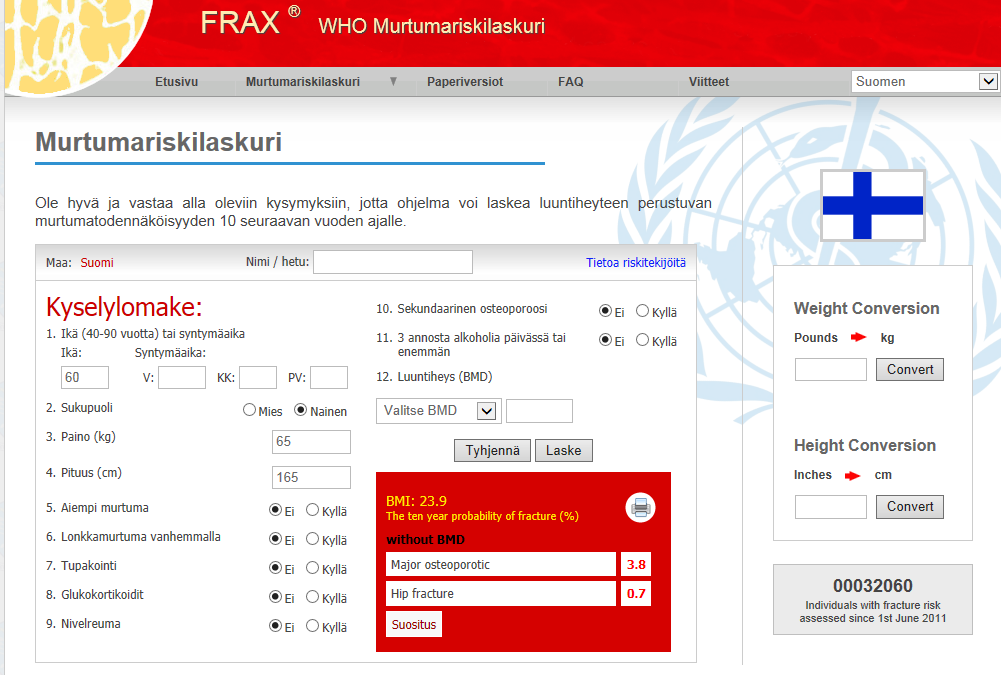Click Convert under Height Conversion

(910, 506)
